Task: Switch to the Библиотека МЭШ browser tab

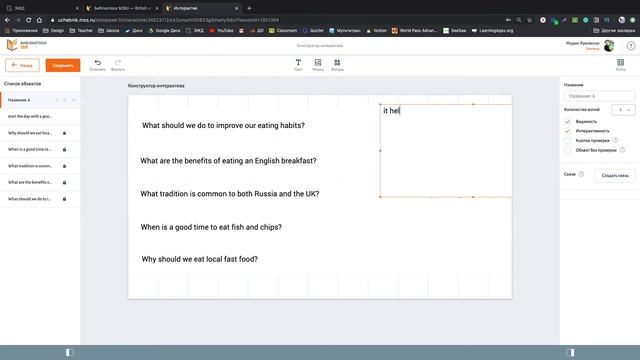Action: [x=122, y=8]
